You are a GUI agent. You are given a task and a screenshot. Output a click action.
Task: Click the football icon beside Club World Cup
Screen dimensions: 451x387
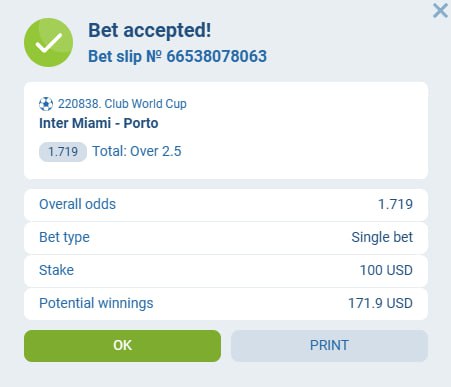click(46, 104)
